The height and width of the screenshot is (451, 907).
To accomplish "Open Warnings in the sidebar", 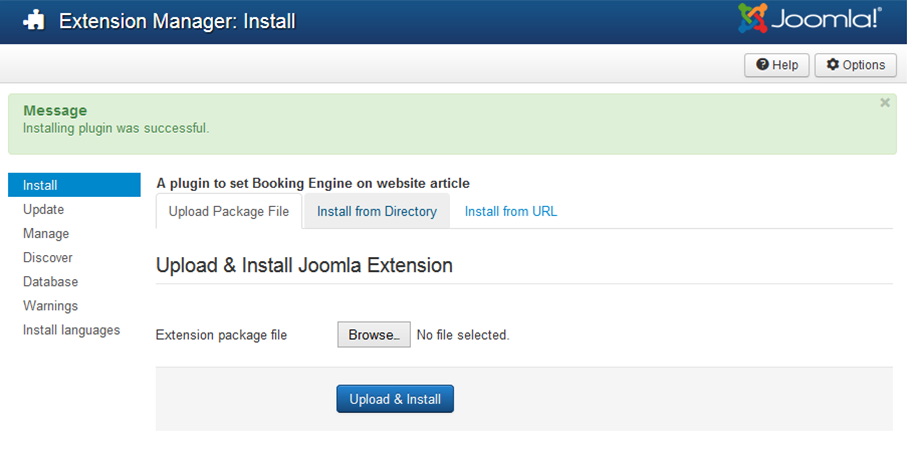I will [x=50, y=306].
